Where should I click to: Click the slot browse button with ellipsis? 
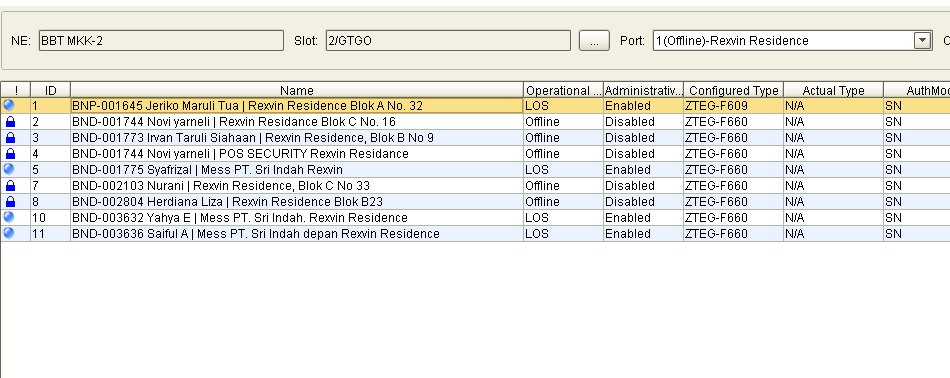(594, 41)
